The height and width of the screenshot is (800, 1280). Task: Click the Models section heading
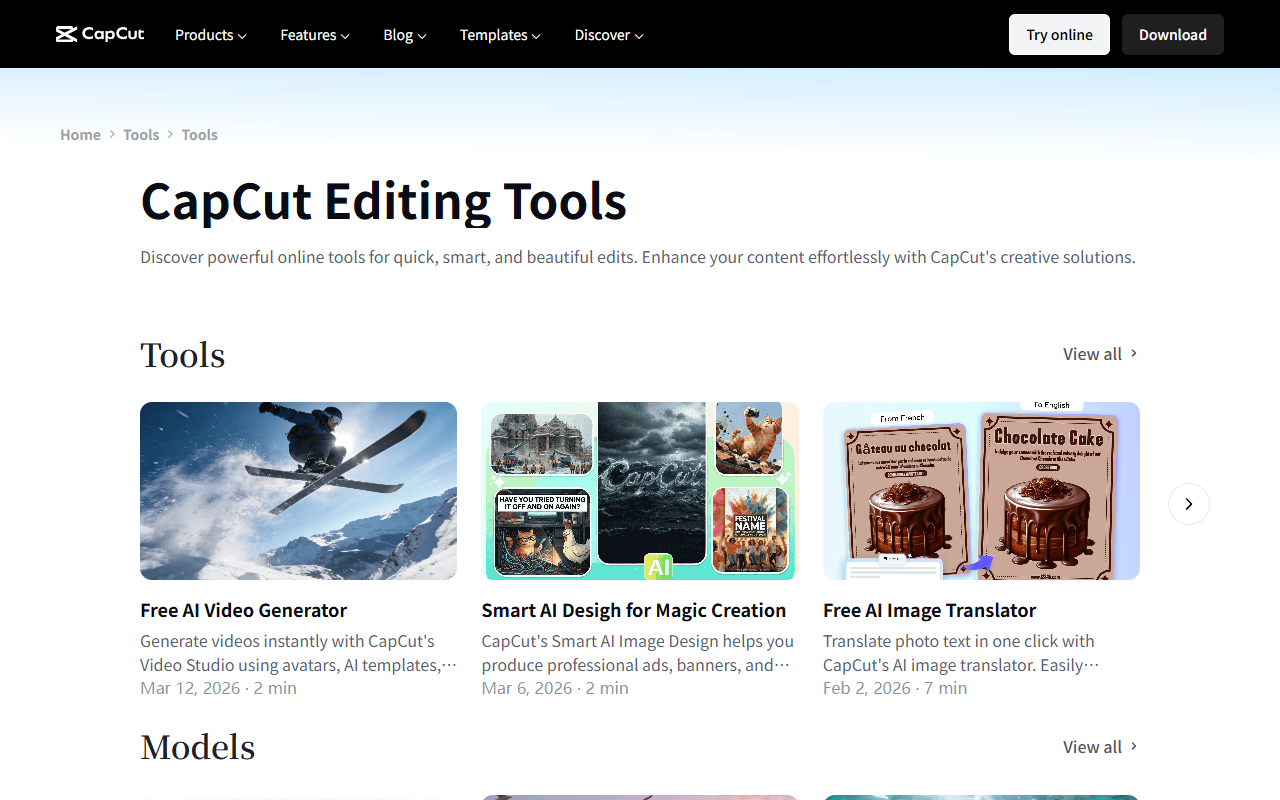(198, 748)
